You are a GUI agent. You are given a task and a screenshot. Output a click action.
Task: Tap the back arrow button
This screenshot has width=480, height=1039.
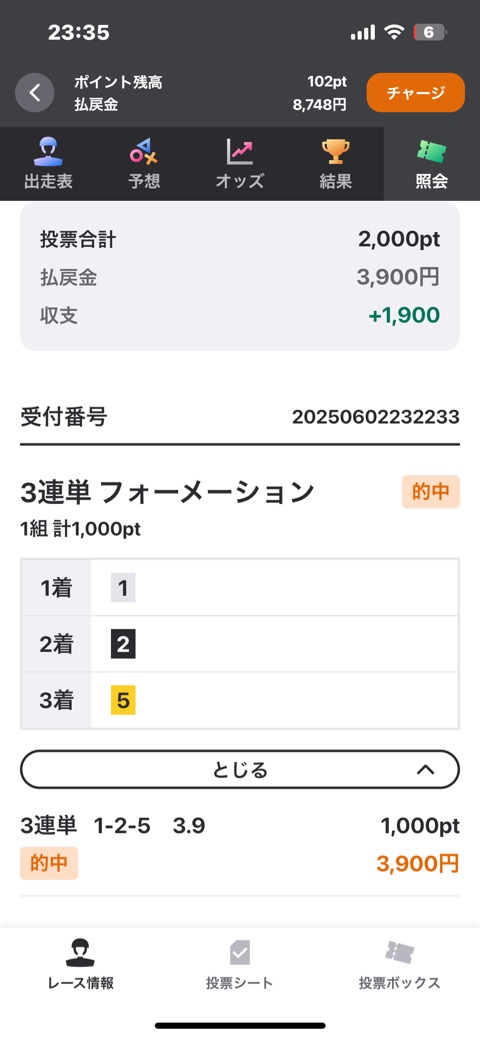(34, 93)
